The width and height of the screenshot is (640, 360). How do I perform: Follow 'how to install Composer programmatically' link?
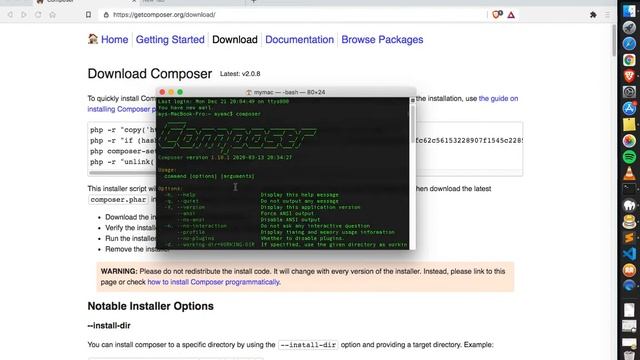point(213,282)
